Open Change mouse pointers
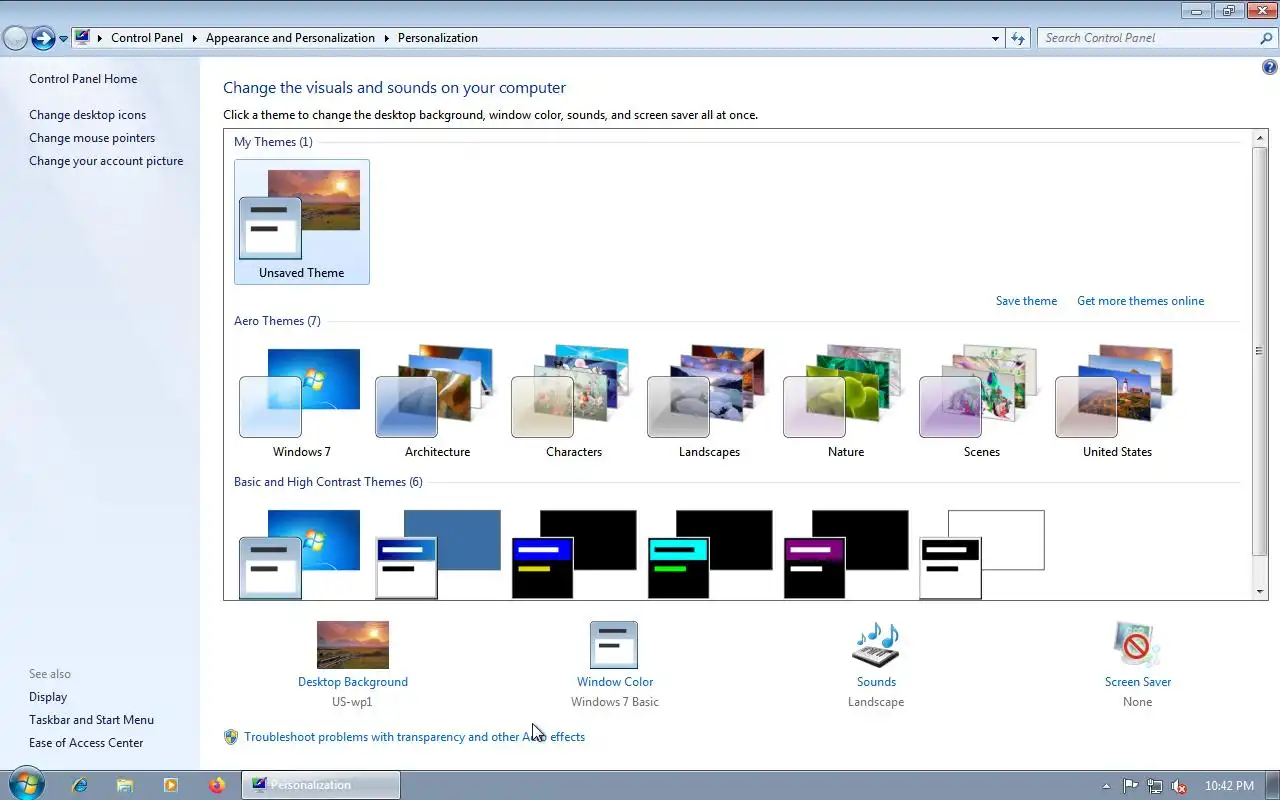The image size is (1280, 800). pyautogui.click(x=92, y=138)
